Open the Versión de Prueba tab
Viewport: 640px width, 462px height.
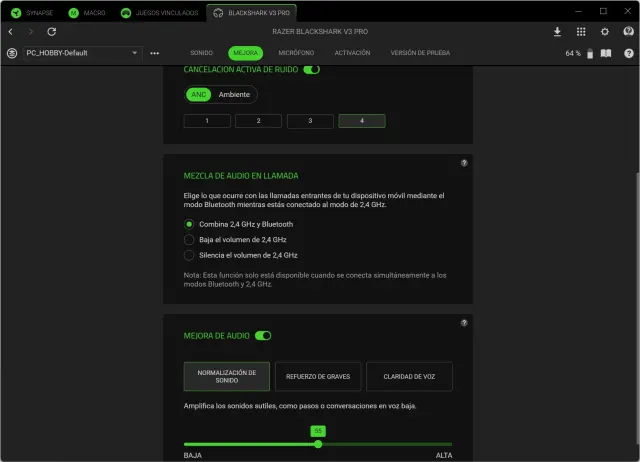pos(420,53)
